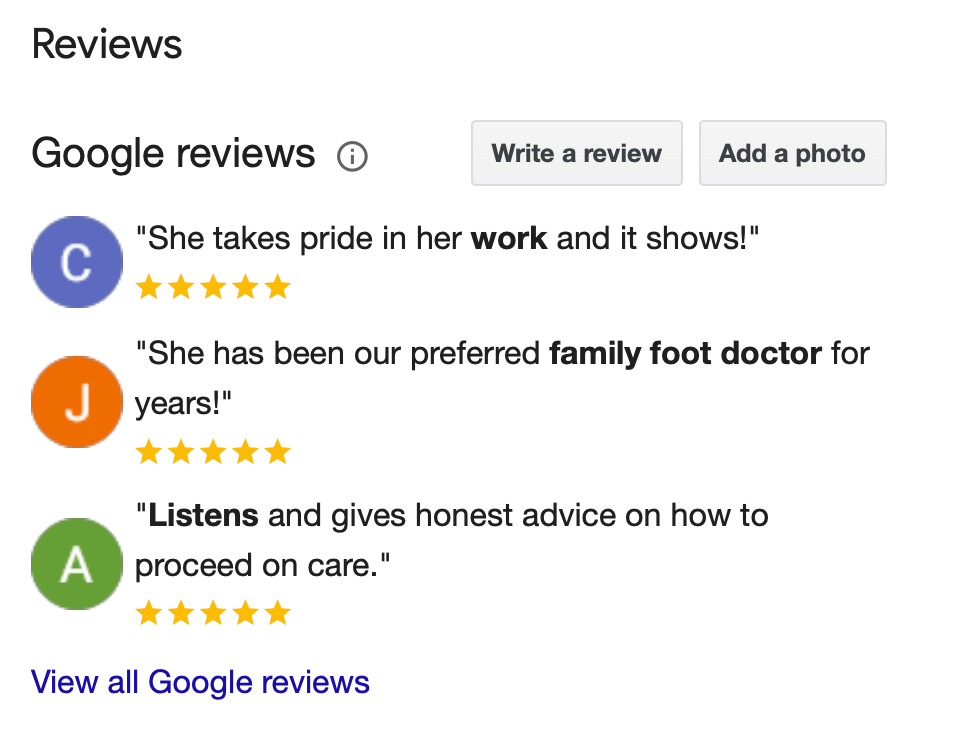Image resolution: width=978 pixels, height=738 pixels.
Task: Click the Google reviews heading
Action: pos(171,153)
